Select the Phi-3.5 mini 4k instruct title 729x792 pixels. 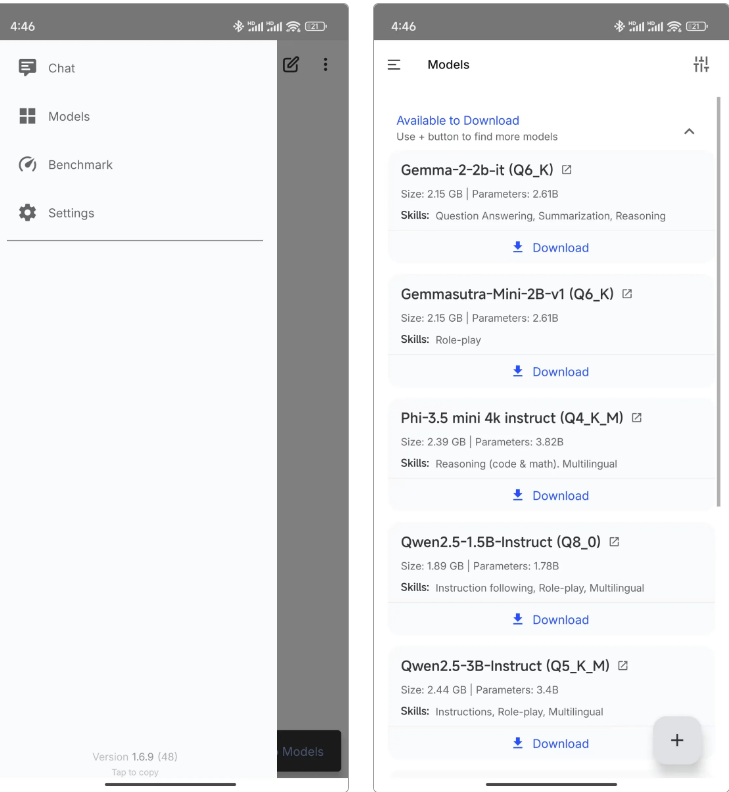(512, 418)
